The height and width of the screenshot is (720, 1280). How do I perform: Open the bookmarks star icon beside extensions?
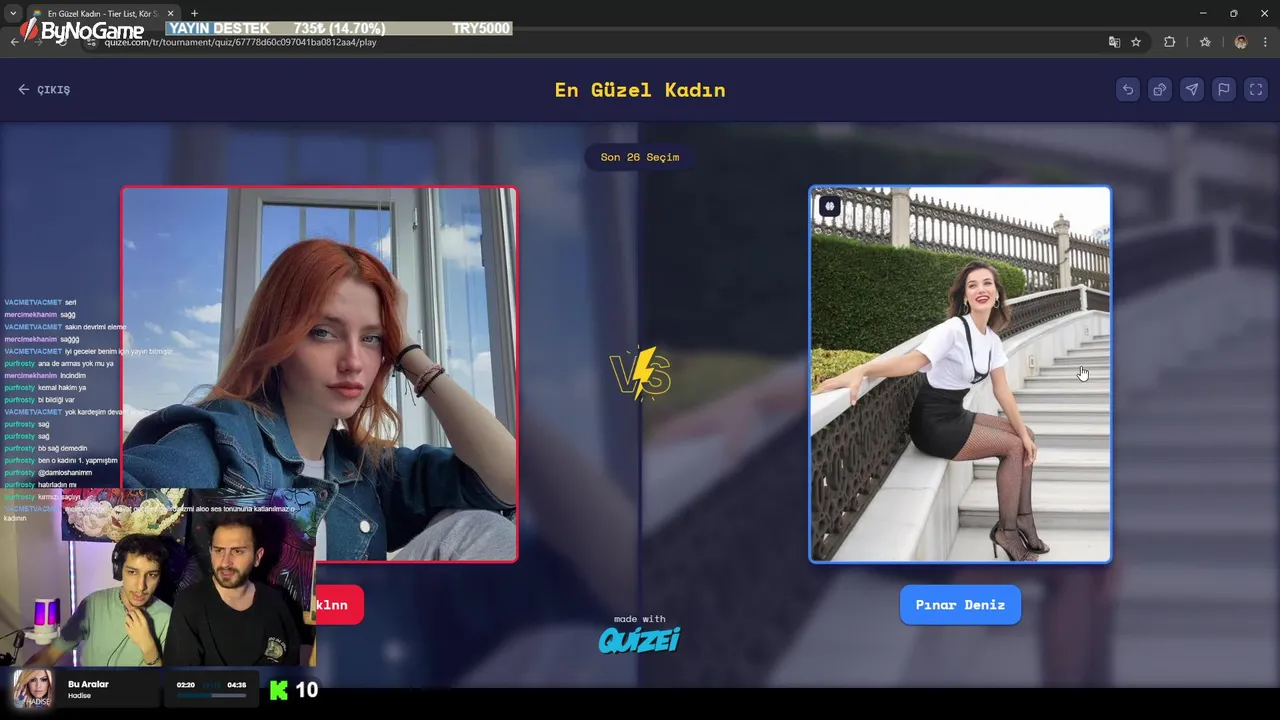point(1205,42)
